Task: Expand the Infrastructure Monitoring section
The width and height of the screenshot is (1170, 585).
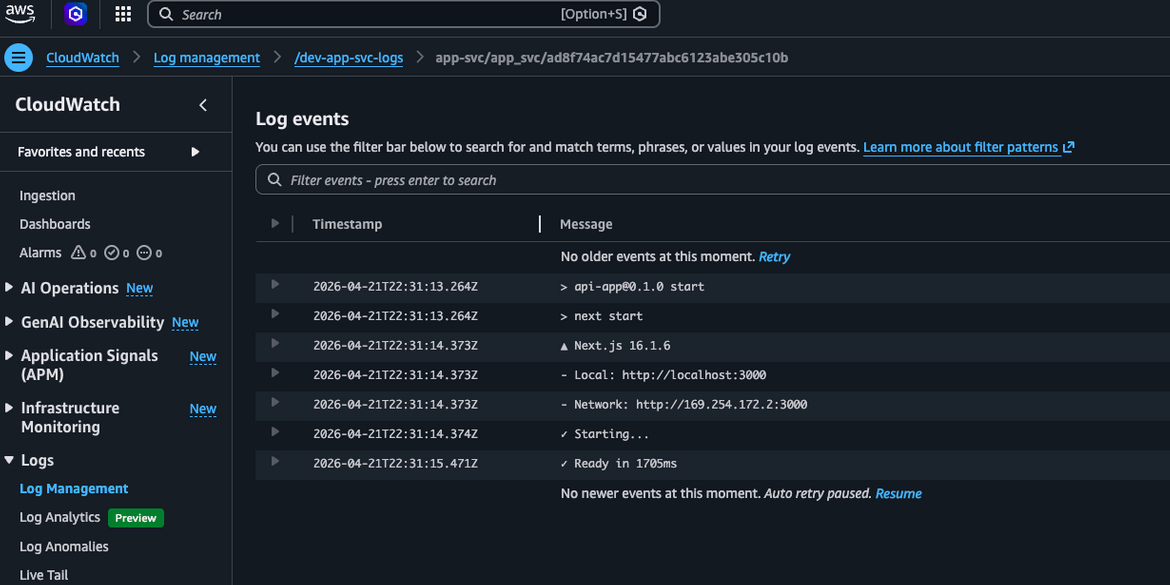Action: (9, 407)
